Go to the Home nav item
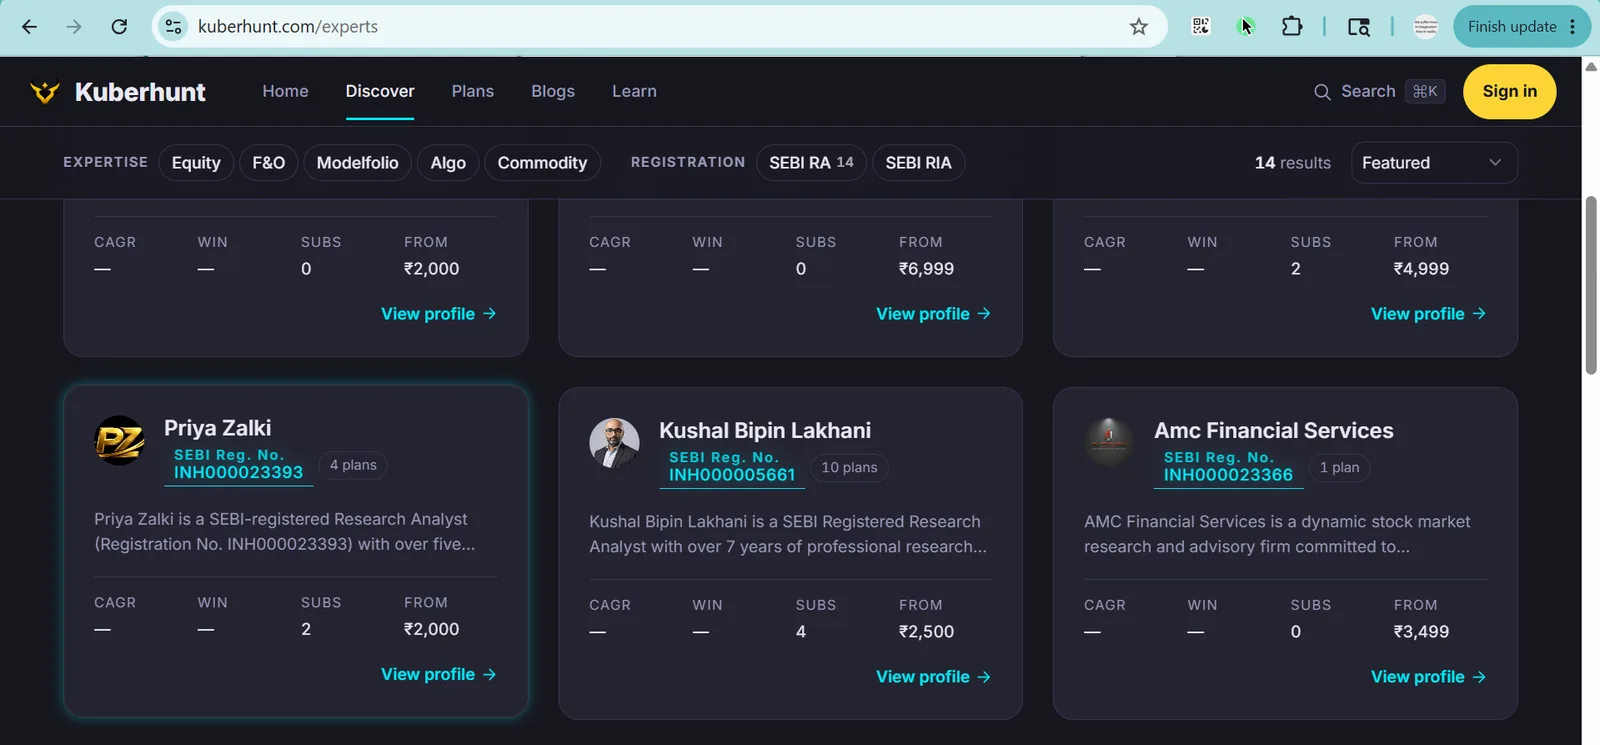The image size is (1600, 745). 285,91
